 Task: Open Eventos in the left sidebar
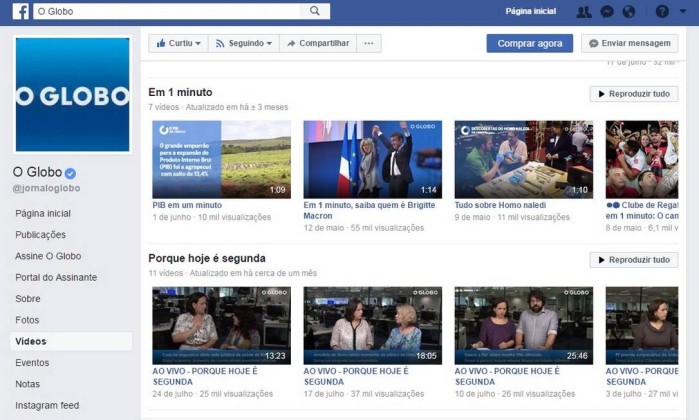32,363
